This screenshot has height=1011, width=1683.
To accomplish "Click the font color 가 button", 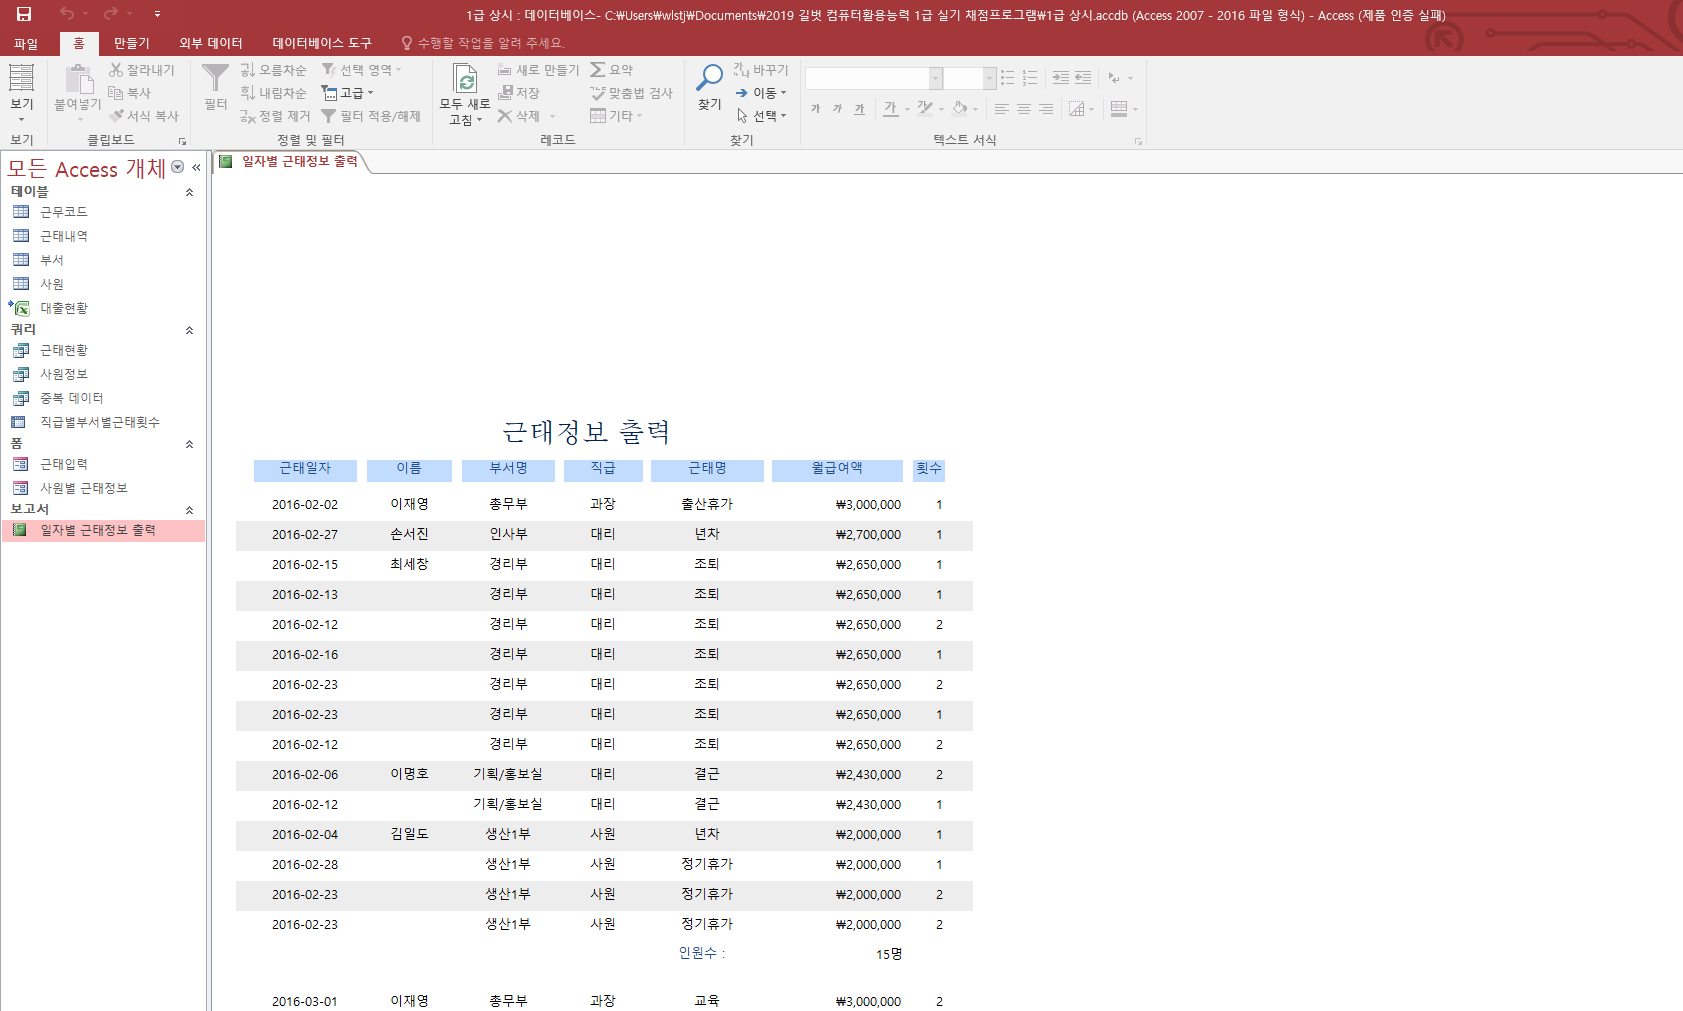I will tap(890, 108).
